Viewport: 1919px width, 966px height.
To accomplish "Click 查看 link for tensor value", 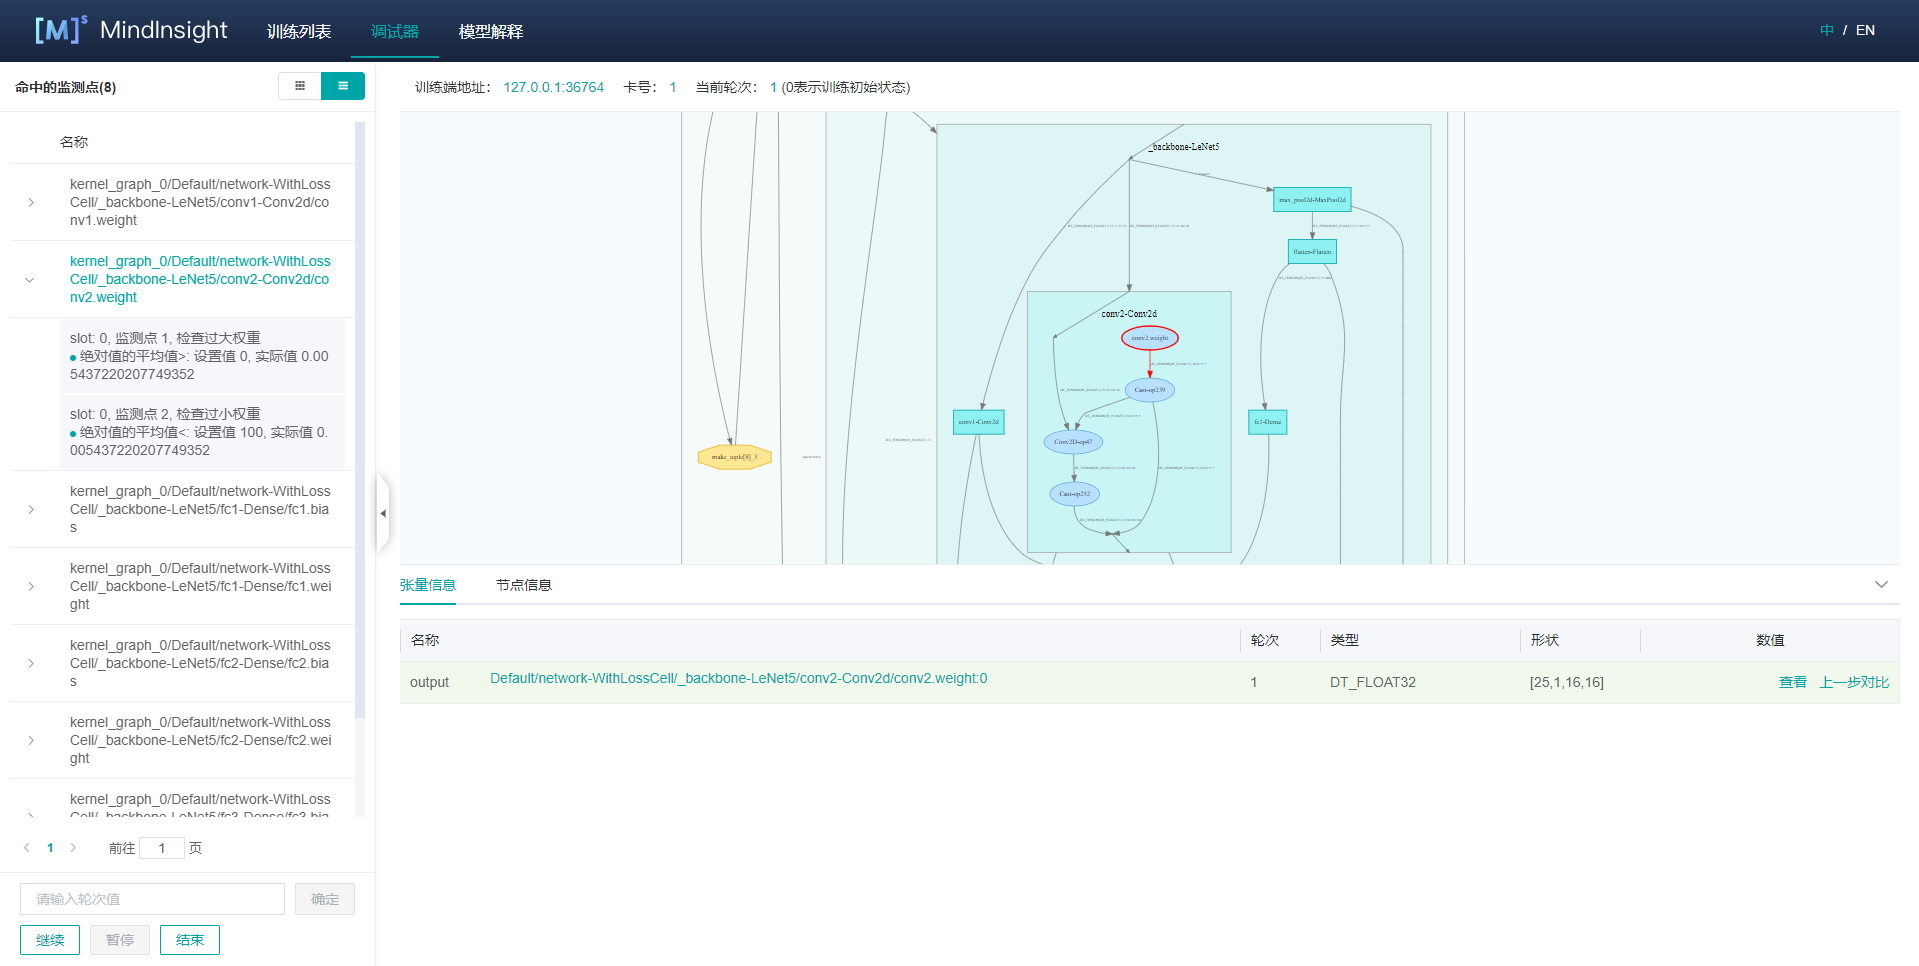I will (1792, 682).
